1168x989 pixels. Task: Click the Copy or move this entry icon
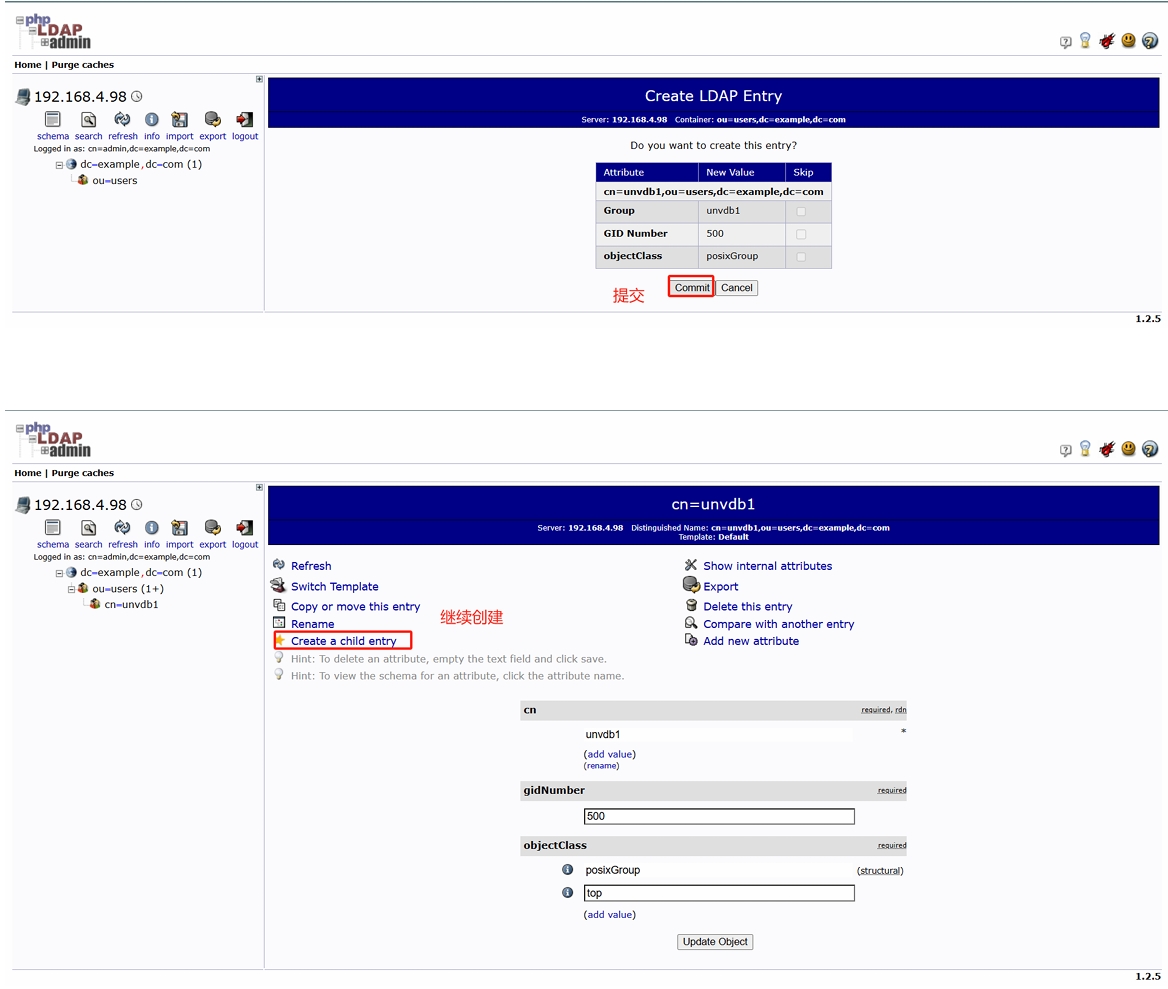(279, 606)
